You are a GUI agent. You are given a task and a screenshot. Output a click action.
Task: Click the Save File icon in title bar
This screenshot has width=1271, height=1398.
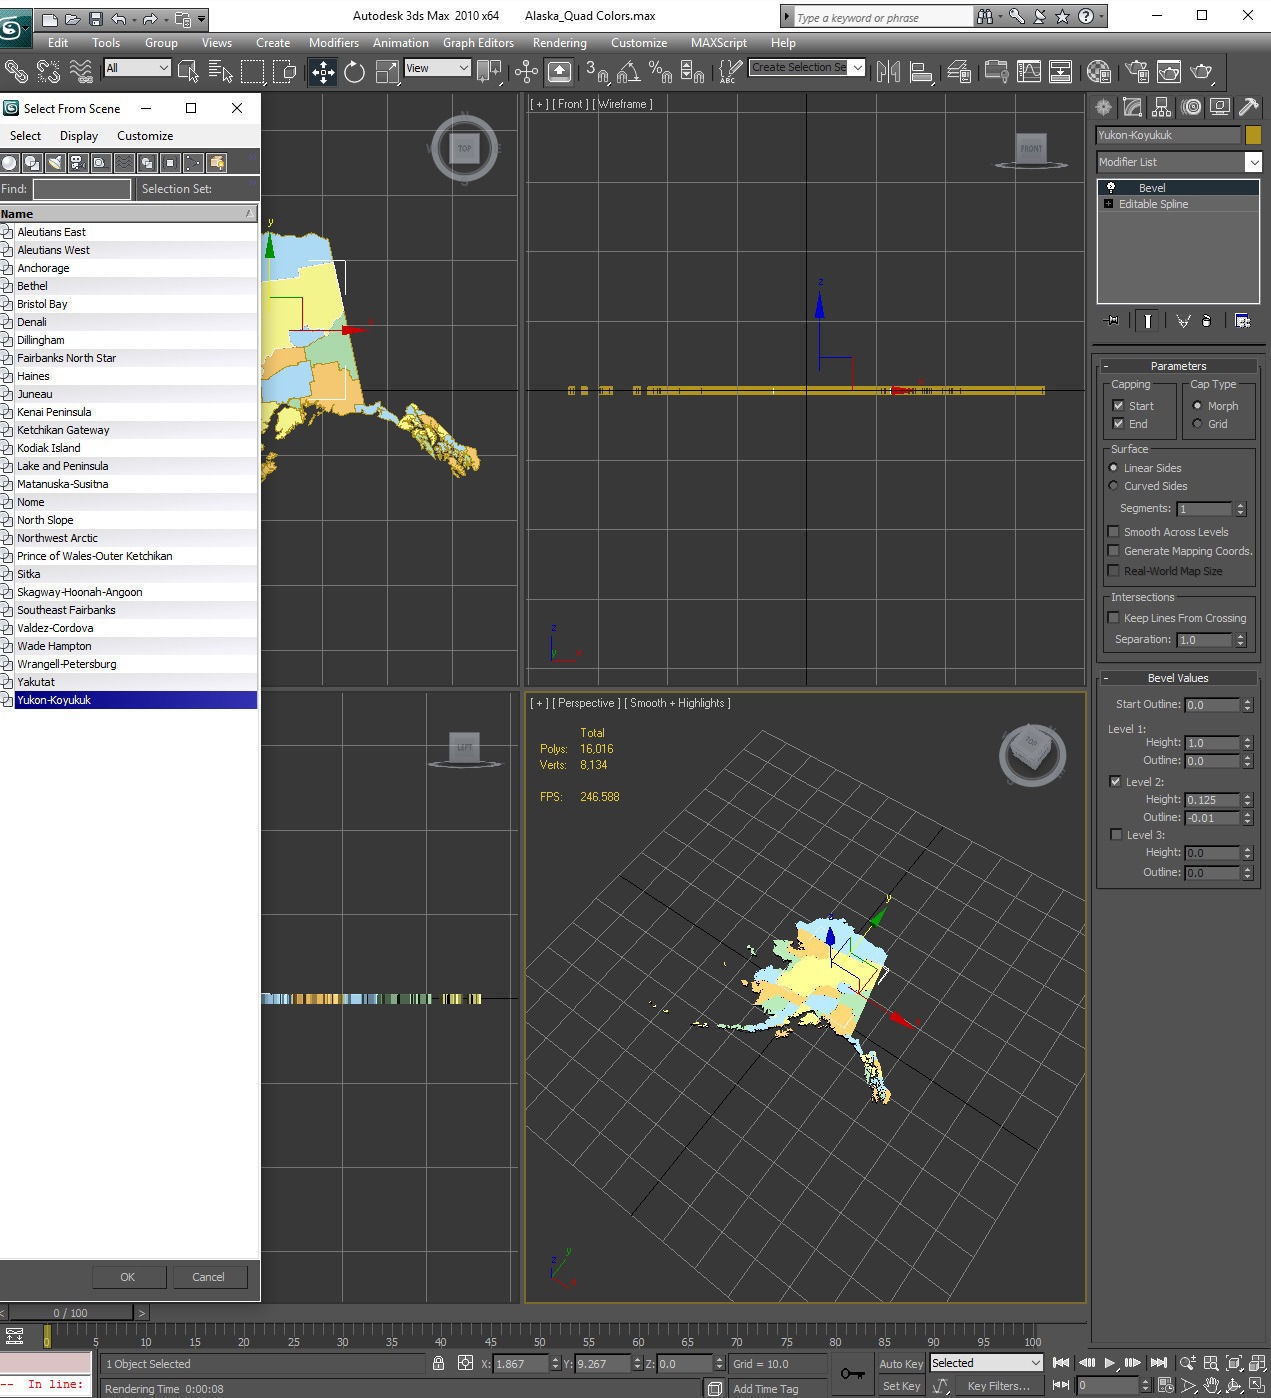click(96, 18)
